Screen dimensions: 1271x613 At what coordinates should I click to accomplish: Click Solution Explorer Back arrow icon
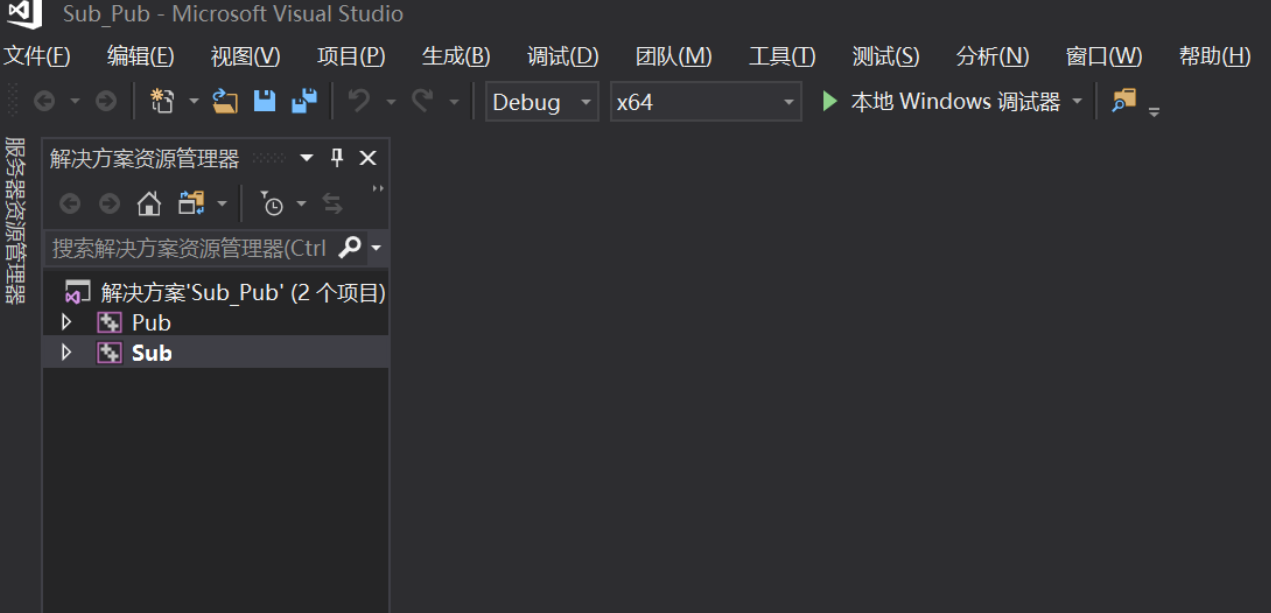70,204
